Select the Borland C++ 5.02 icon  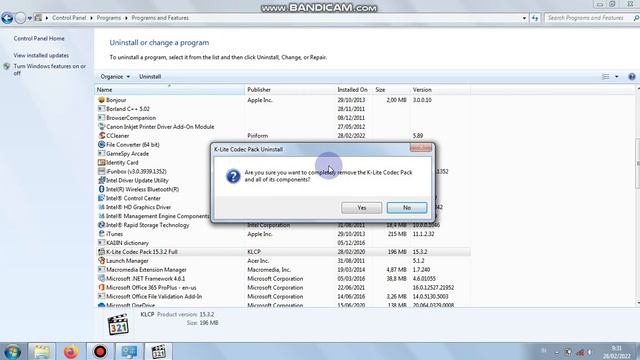coord(101,109)
